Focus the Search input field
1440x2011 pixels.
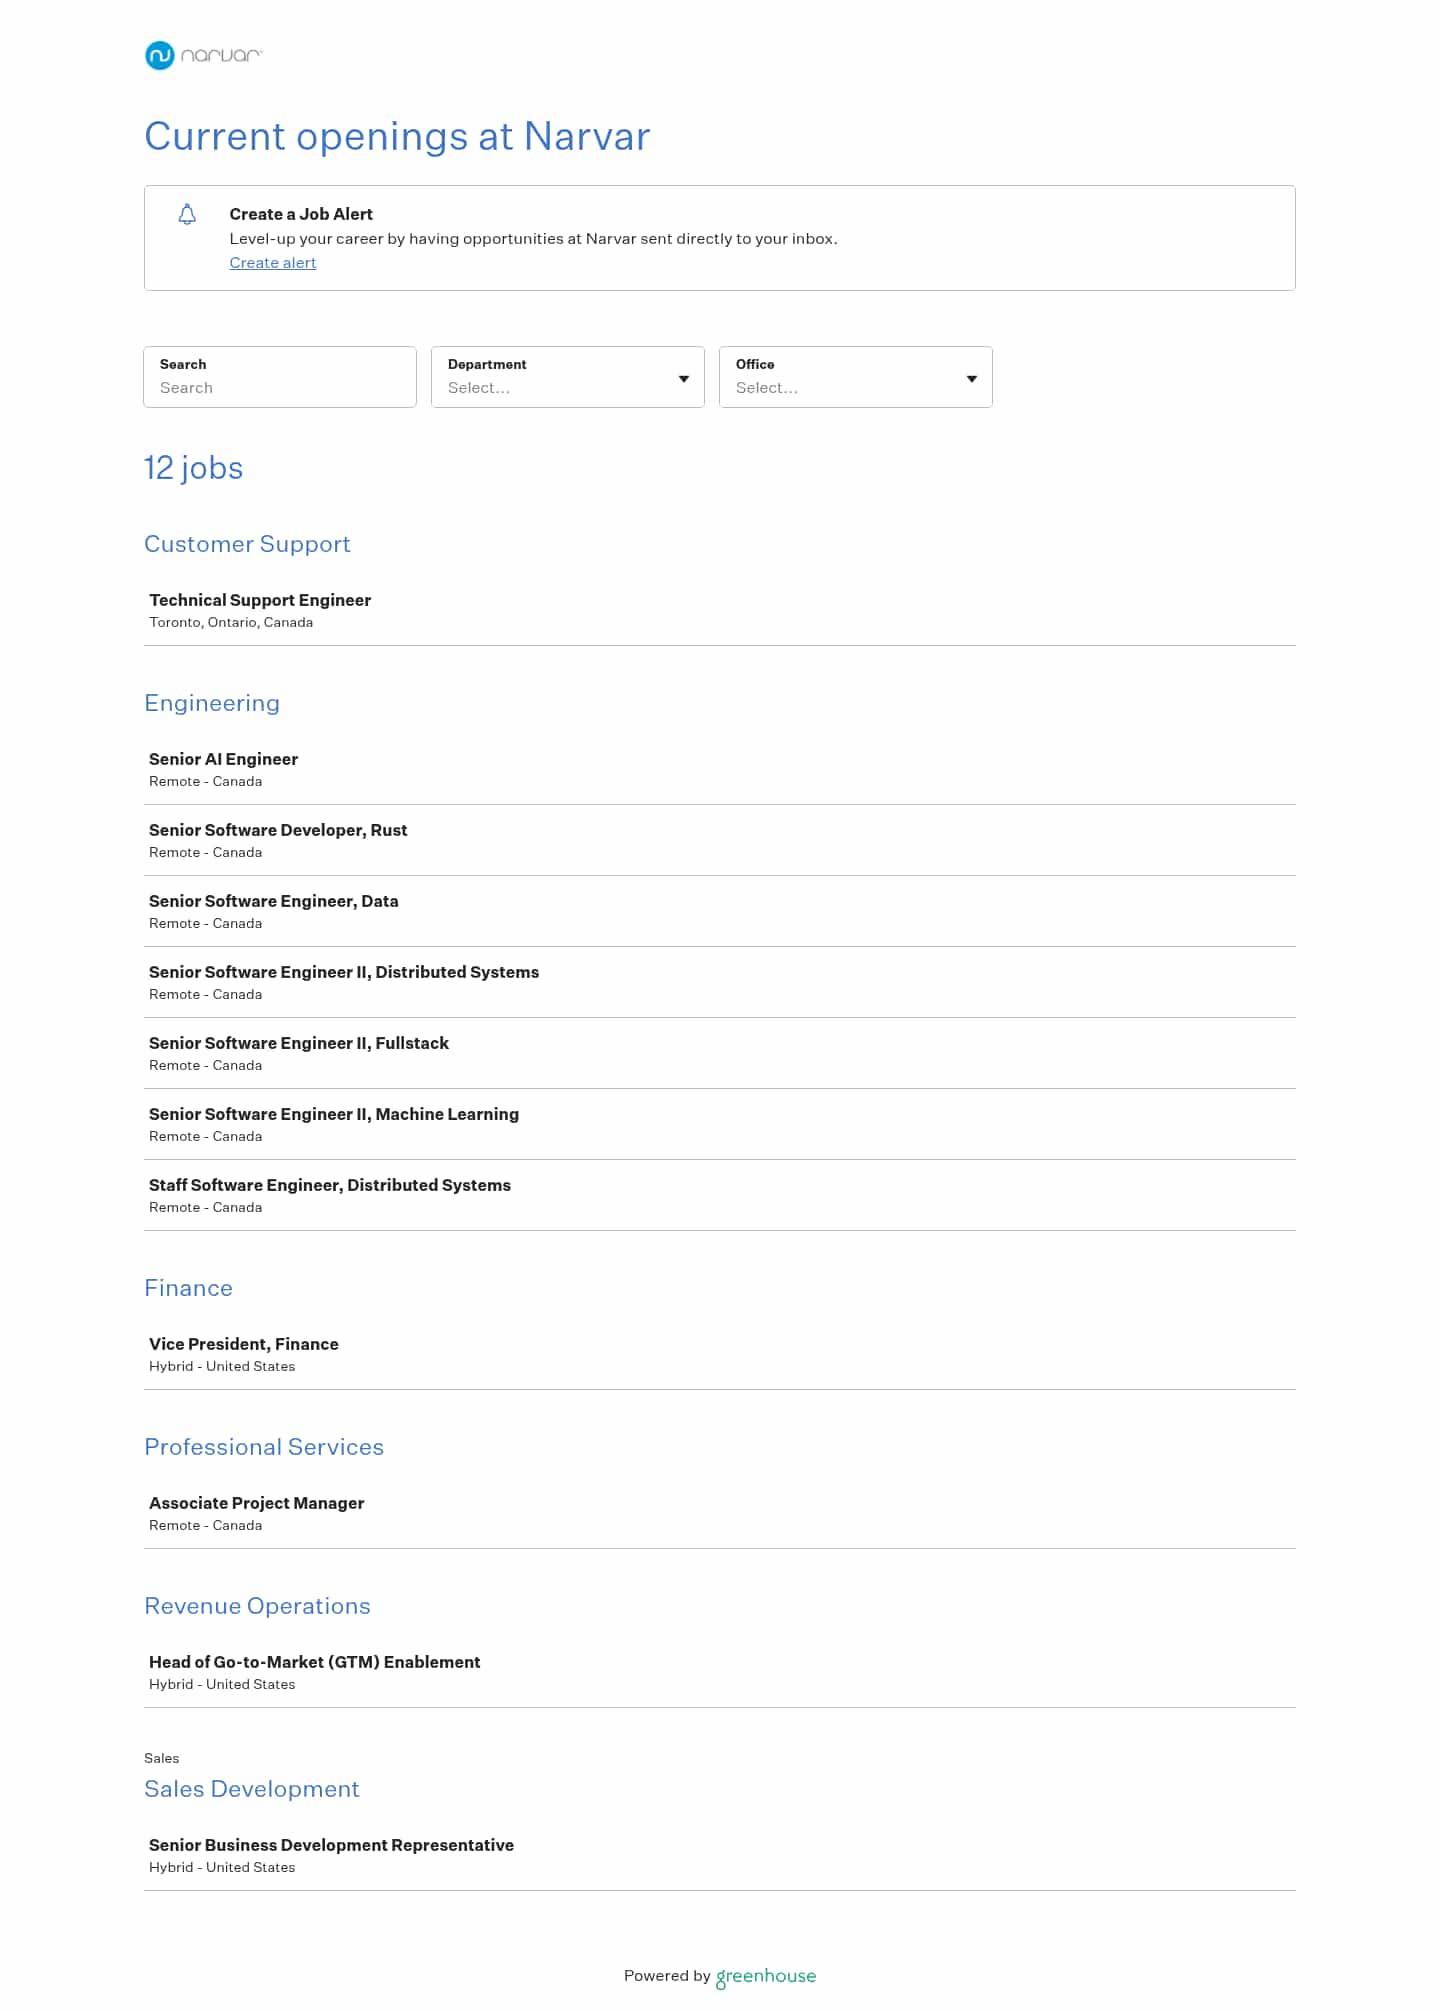(280, 377)
